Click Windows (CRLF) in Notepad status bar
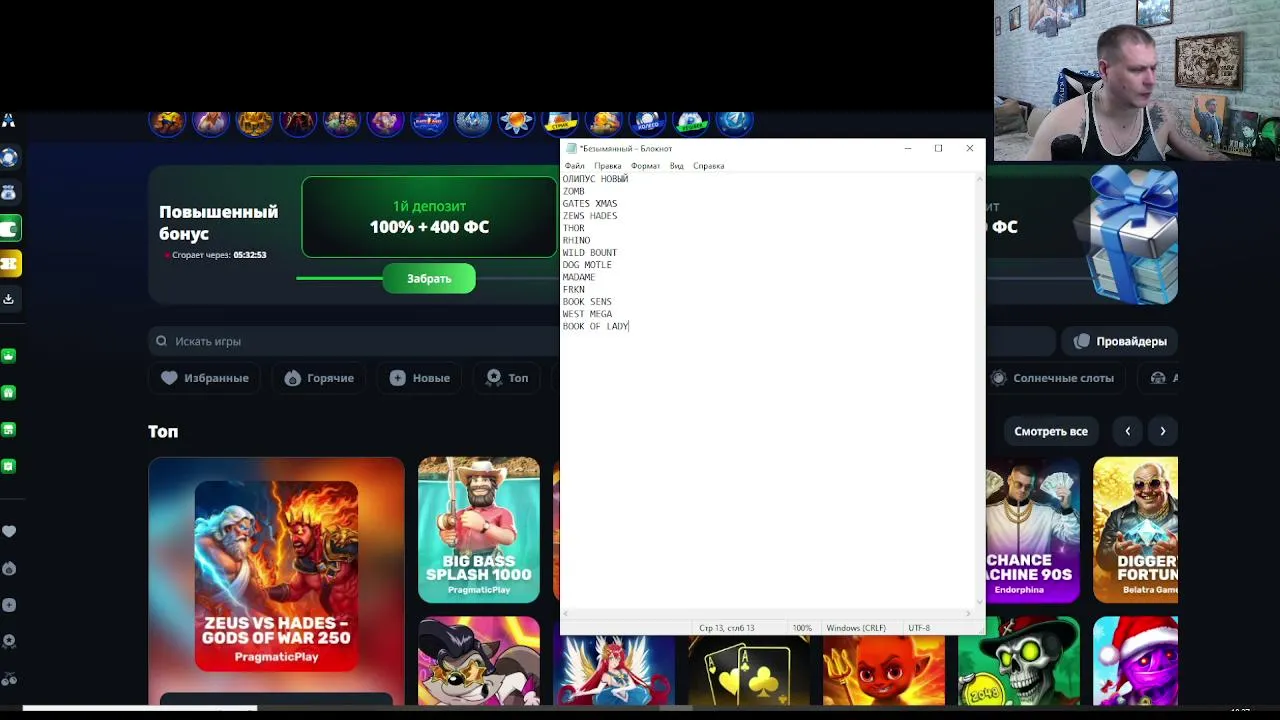Screen dimensions: 1280x720 856,628
